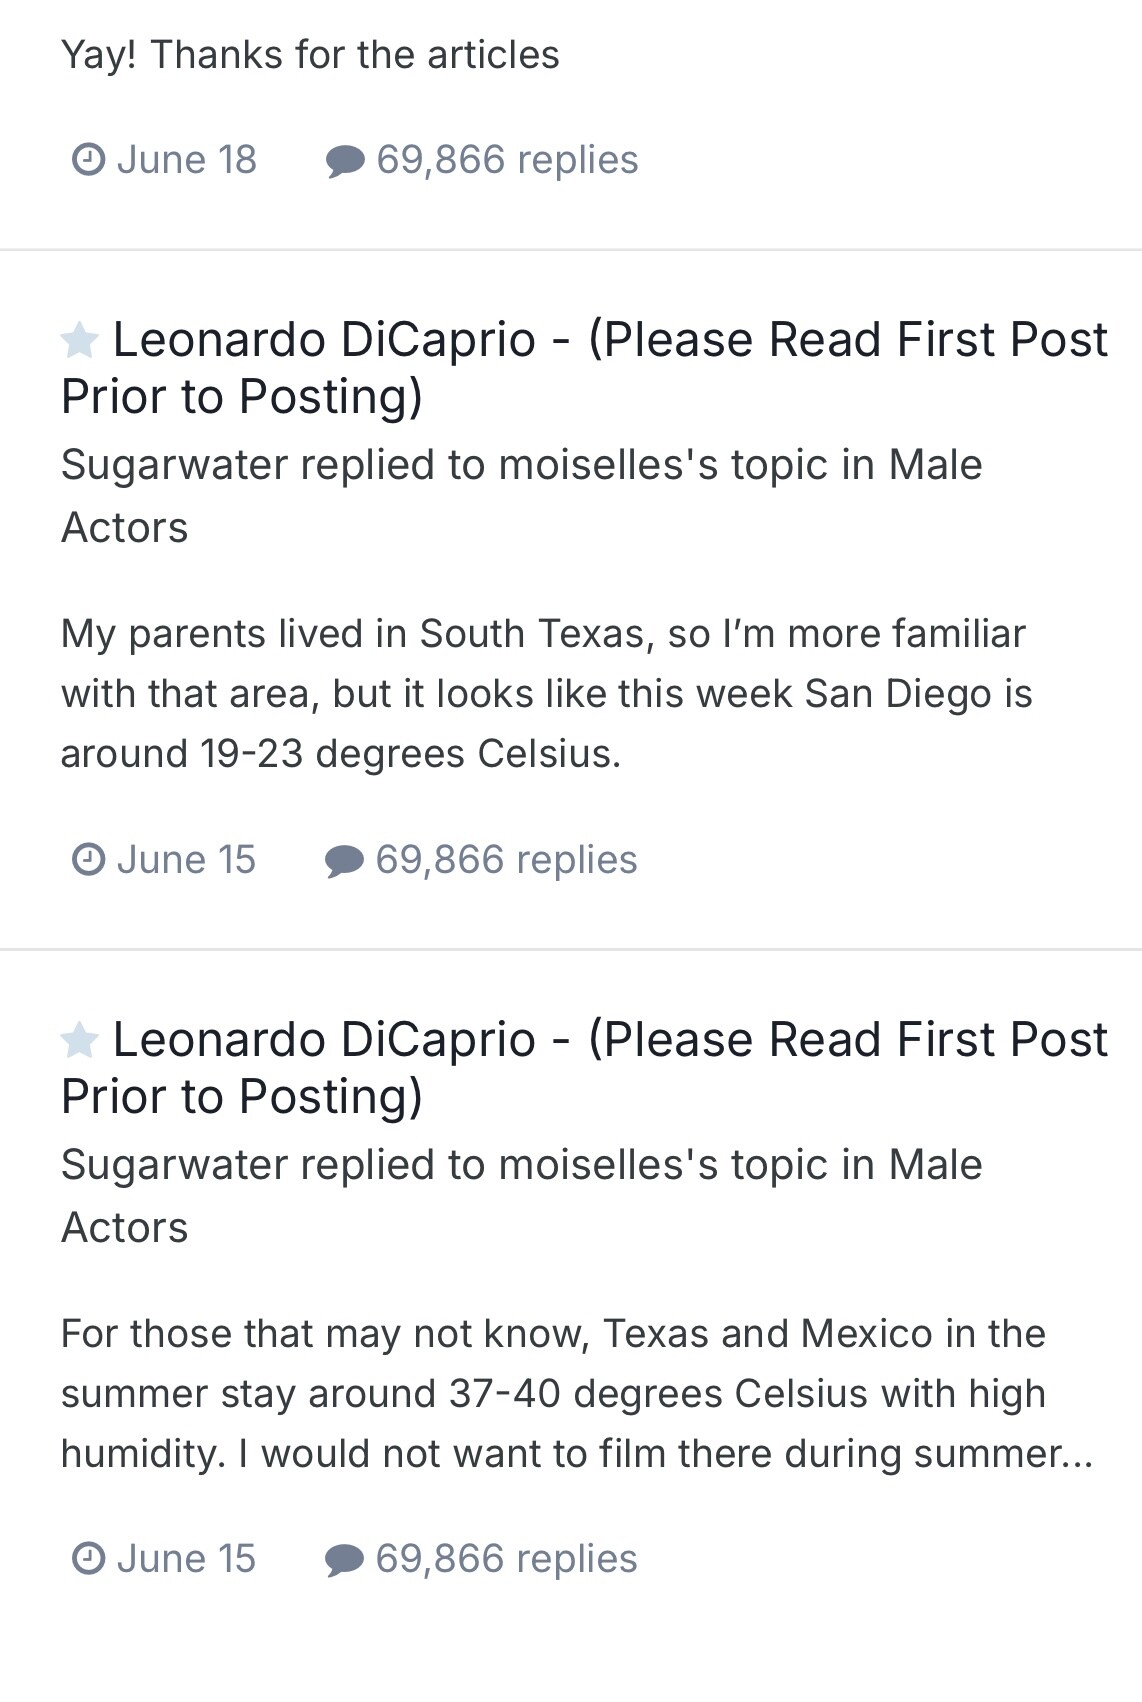Click the June 18 date
The image size is (1142, 1702).
point(187,160)
